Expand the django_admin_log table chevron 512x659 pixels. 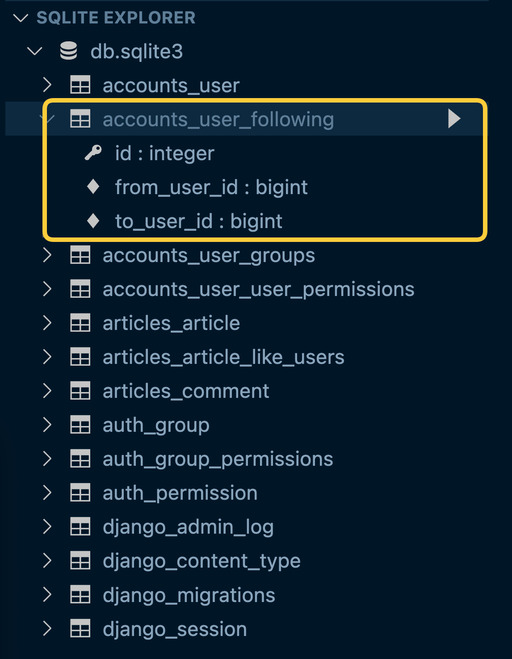[47, 527]
